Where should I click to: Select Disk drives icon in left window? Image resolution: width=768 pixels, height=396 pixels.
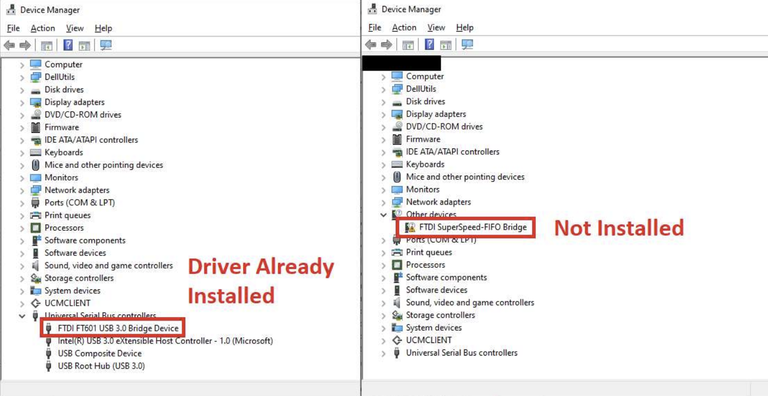[35, 90]
